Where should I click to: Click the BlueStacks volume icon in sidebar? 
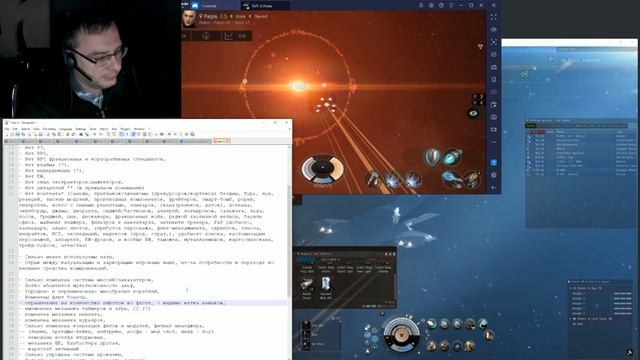click(493, 30)
